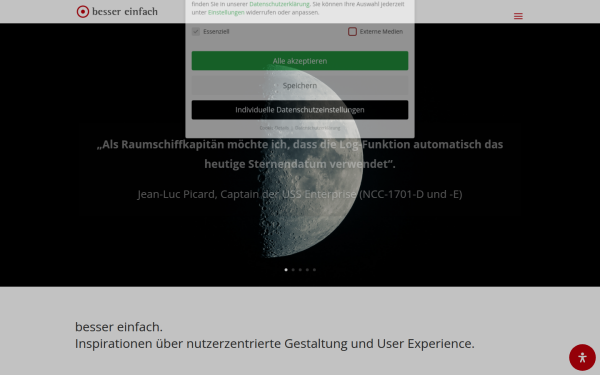Open the green Einstellungen link
Screen dimensions: 600x375
point(226,12)
